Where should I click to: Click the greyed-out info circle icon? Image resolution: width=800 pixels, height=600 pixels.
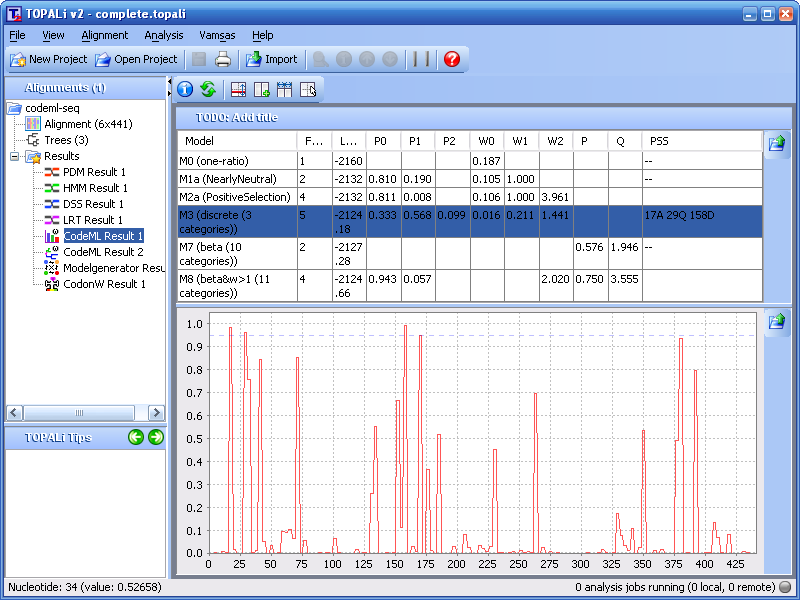pos(344,59)
